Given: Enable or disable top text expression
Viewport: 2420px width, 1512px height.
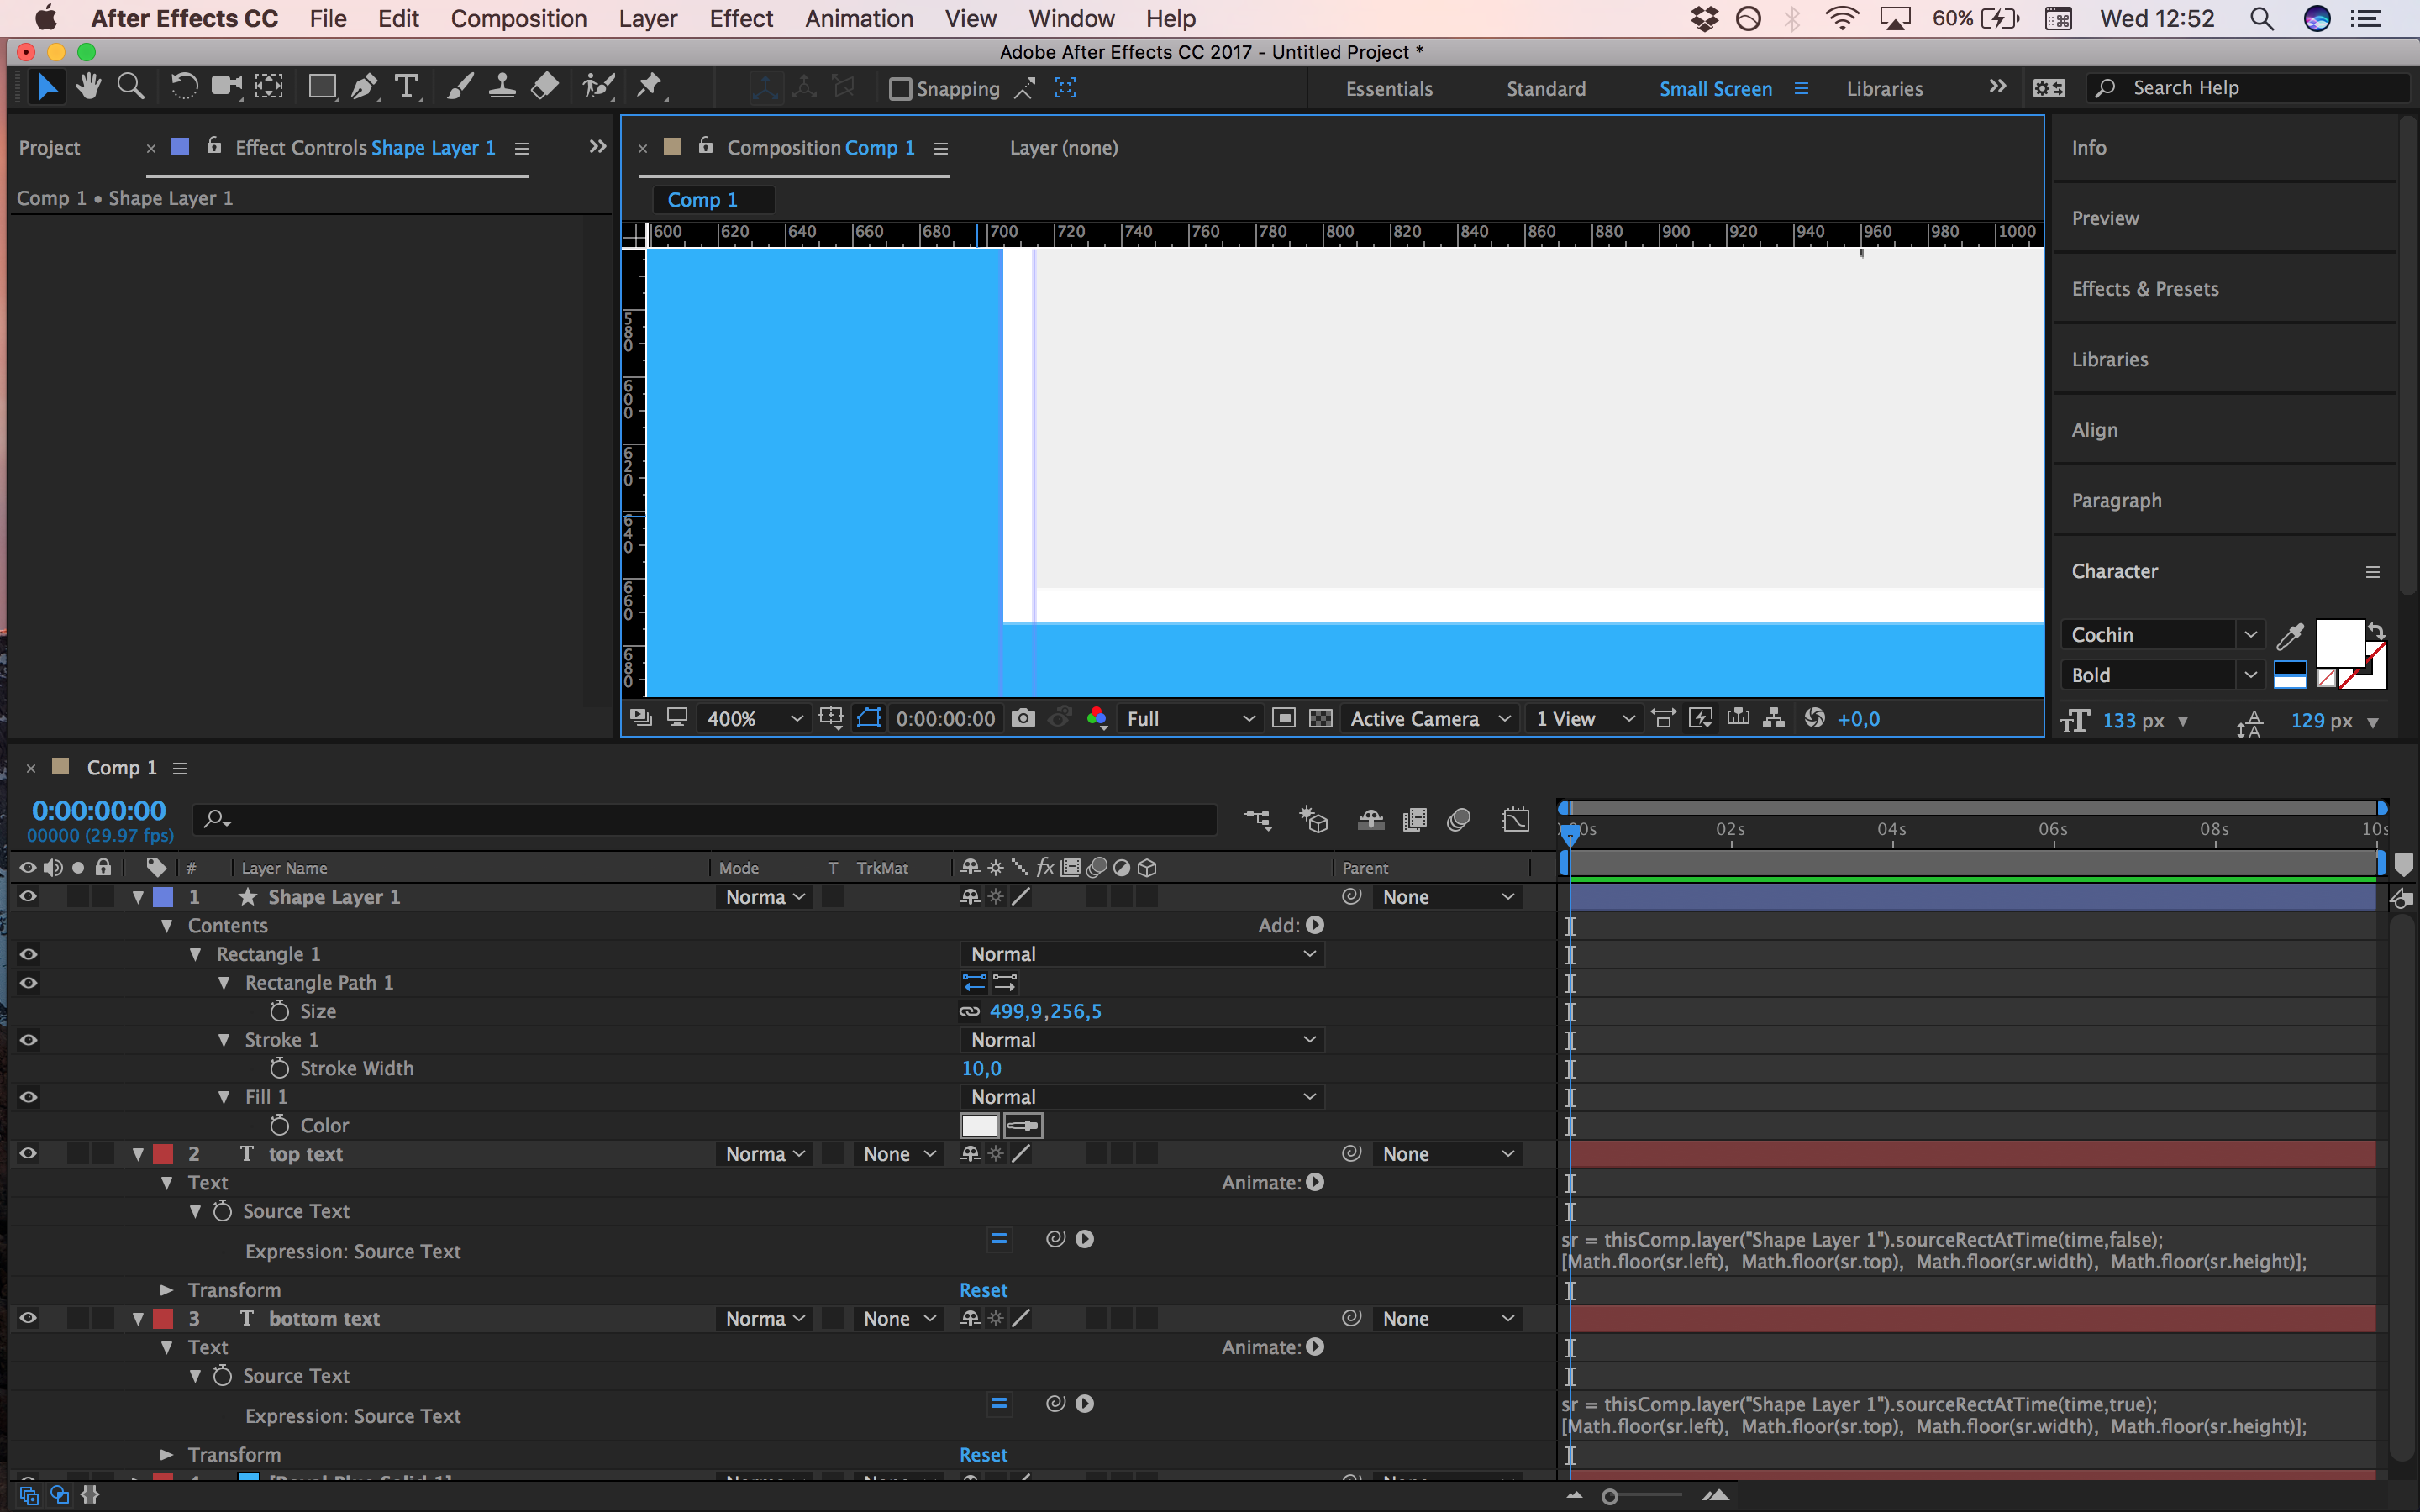Looking at the screenshot, I should tap(998, 1239).
